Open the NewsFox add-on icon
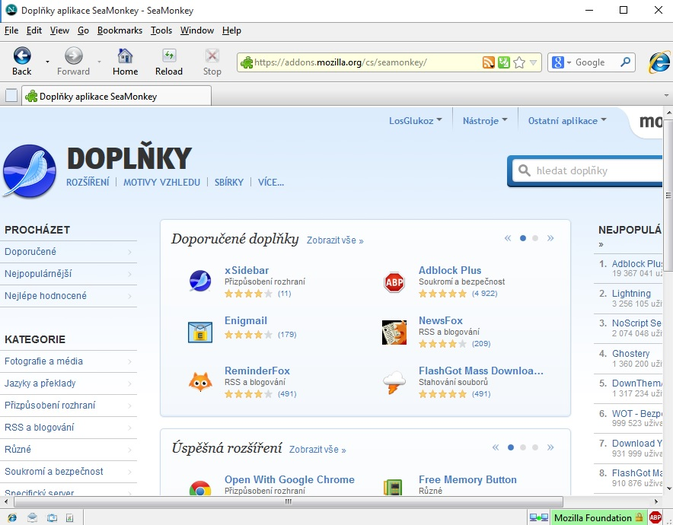The image size is (673, 525). [394, 332]
